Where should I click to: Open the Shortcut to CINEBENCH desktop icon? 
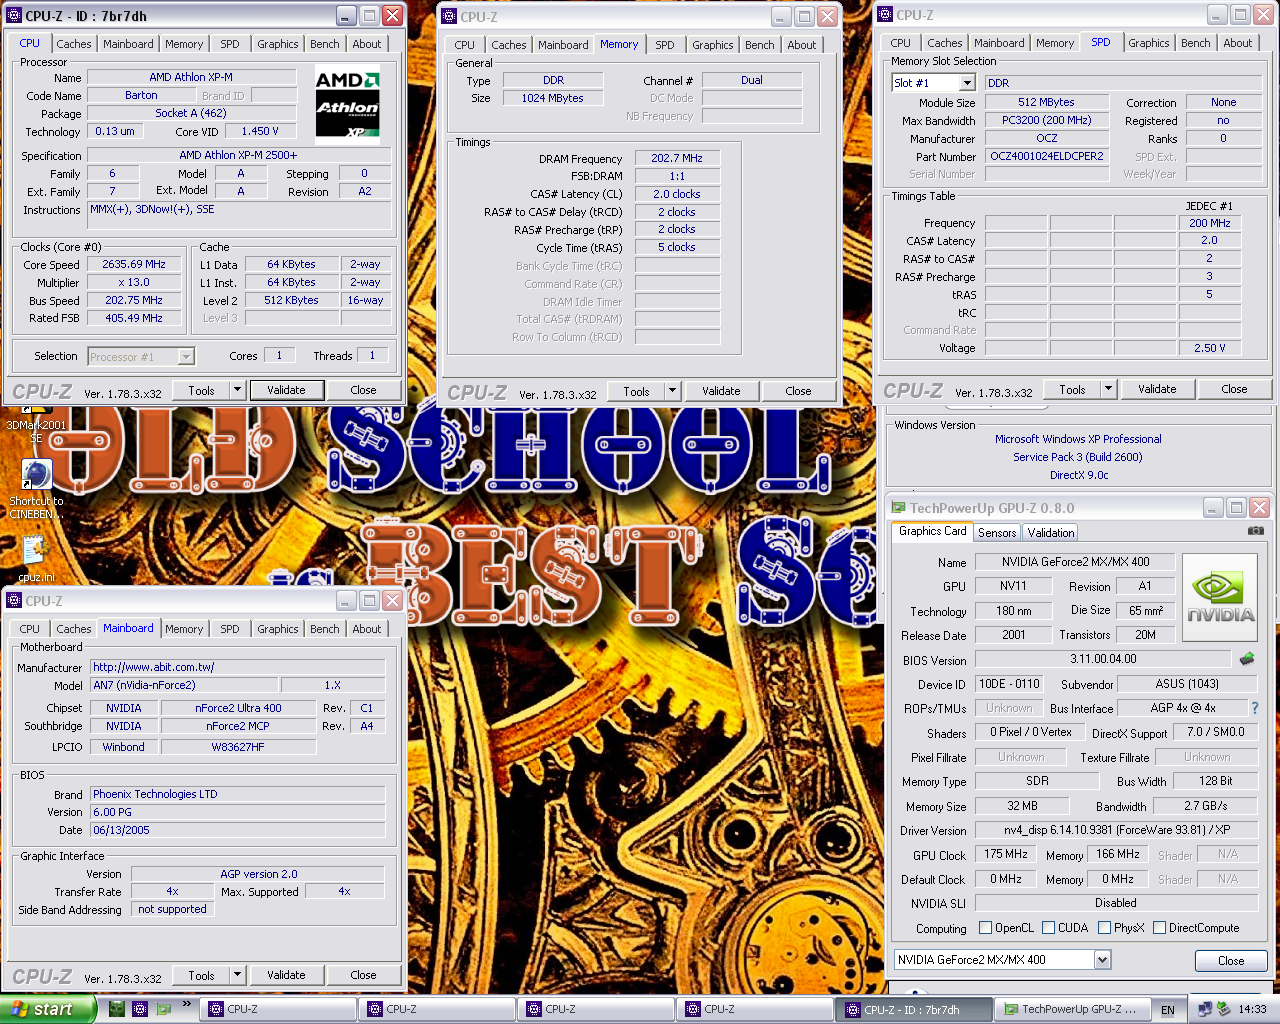point(36,488)
